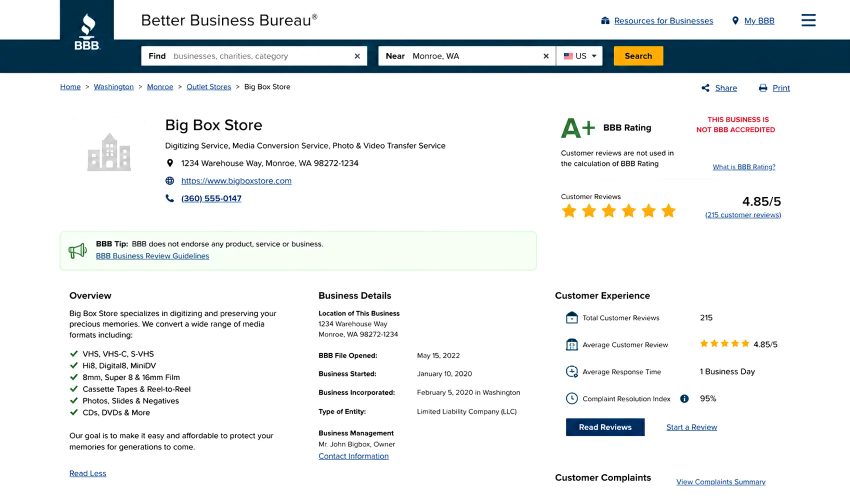Open What is BBB Rating link
This screenshot has width=850, height=500.
[744, 167]
